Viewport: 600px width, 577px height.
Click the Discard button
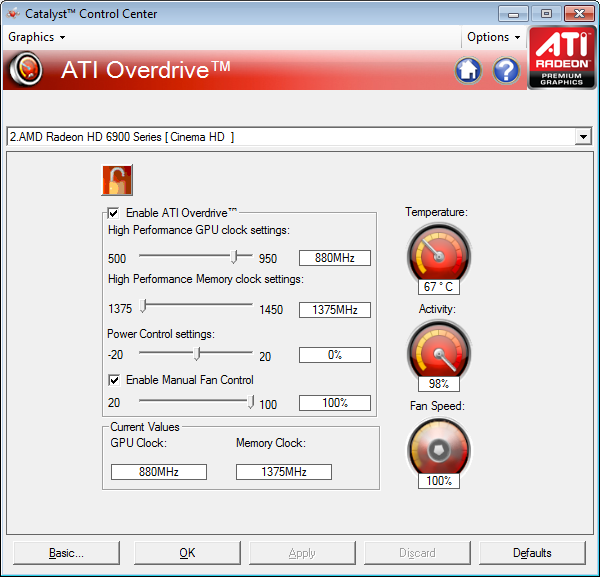pyautogui.click(x=417, y=553)
